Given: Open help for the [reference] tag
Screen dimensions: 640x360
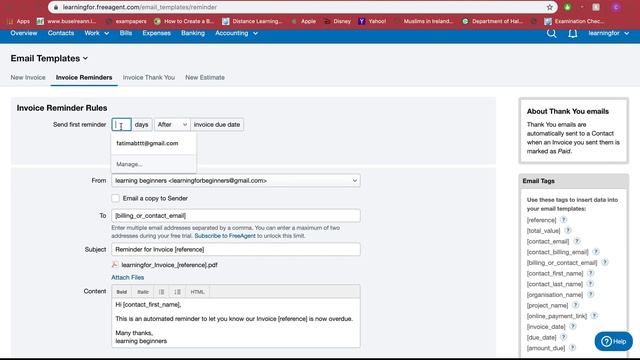Looking at the screenshot, I should click(563, 220).
